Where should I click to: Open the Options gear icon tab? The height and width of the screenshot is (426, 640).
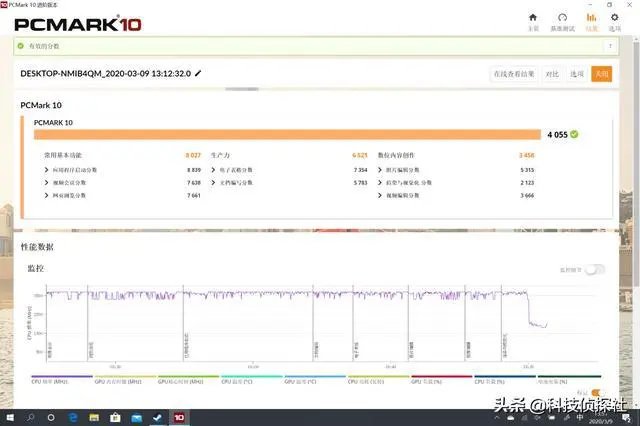tap(614, 18)
